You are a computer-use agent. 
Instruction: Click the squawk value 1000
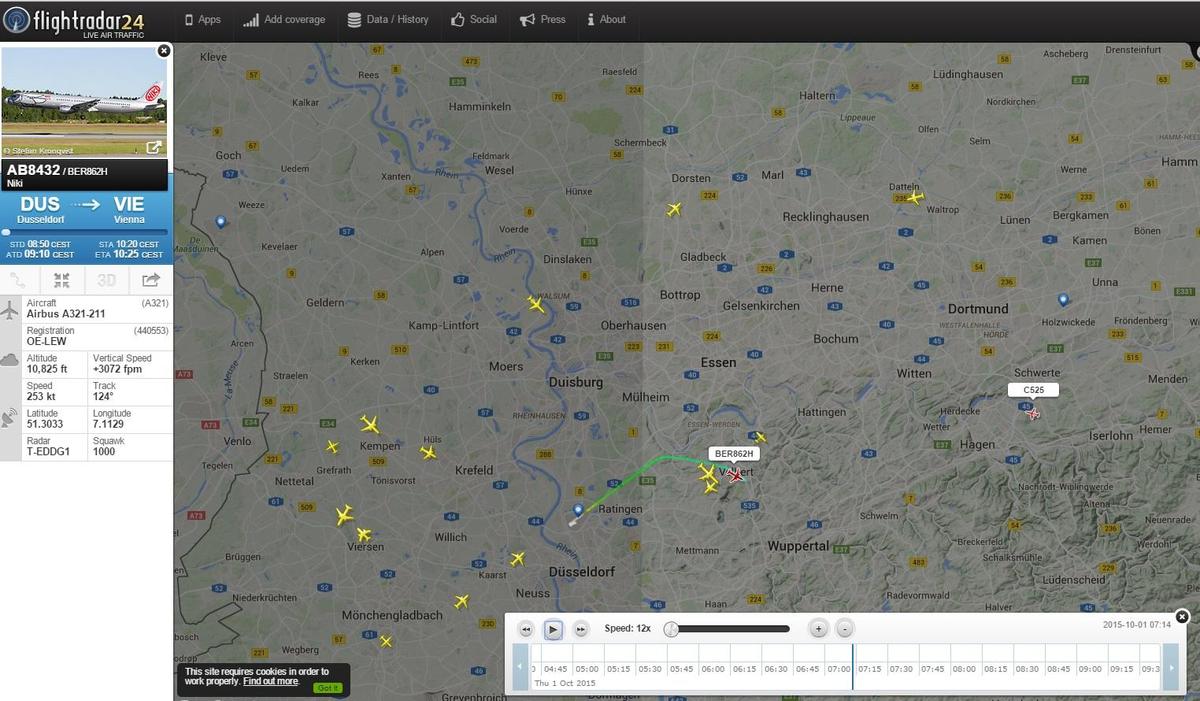coord(104,452)
